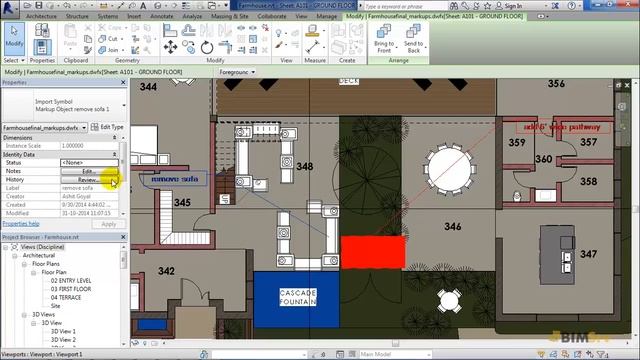
Task: Toggle the Properties palette button in the ribbon
Action: (42, 47)
